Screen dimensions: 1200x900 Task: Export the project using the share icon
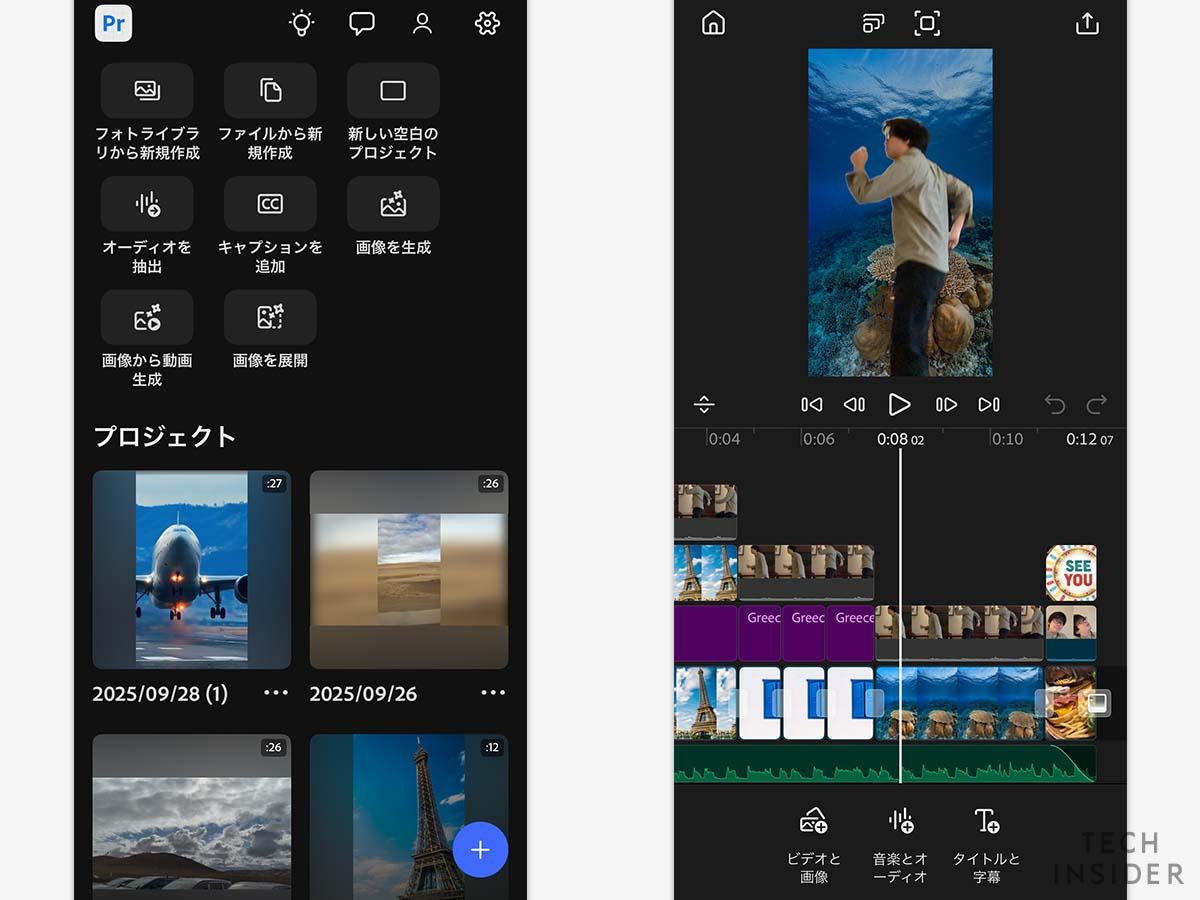[x=1086, y=23]
